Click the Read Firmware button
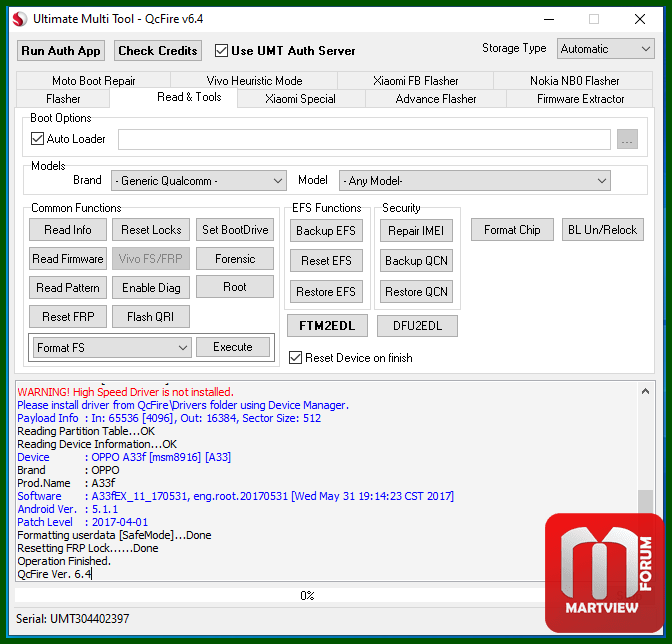 coord(68,259)
